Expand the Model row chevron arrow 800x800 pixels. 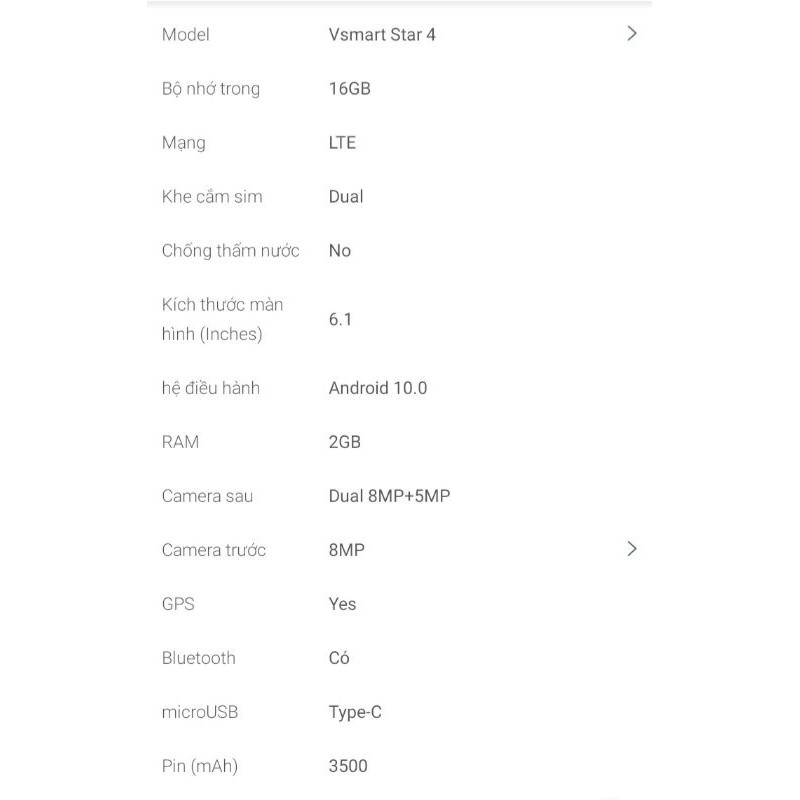click(x=631, y=34)
